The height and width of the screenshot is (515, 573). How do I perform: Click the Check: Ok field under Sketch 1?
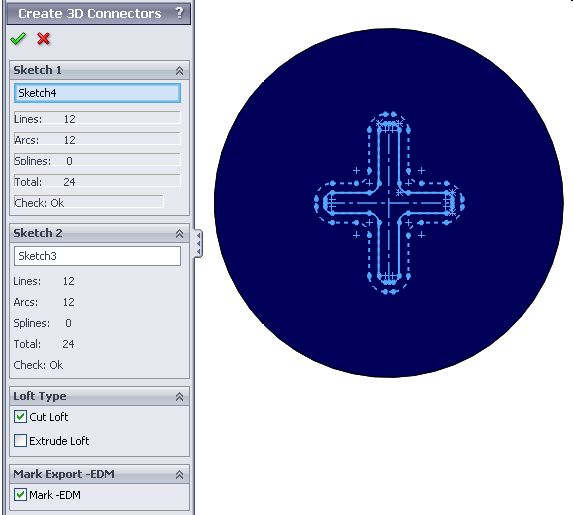(x=88, y=202)
